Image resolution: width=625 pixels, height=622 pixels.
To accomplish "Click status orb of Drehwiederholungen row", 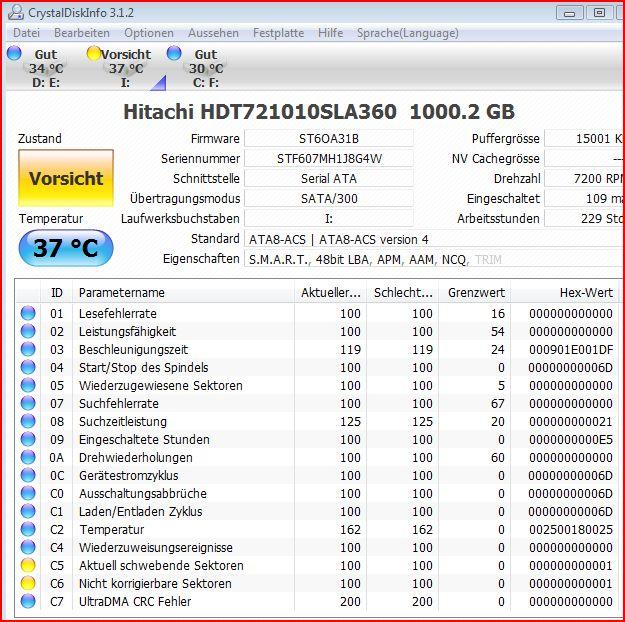I will pos(28,457).
